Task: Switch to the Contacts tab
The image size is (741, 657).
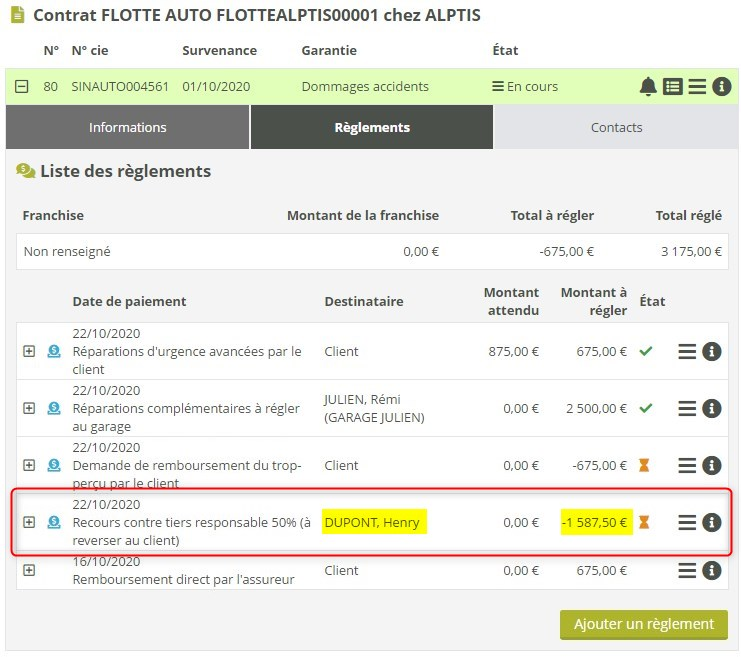Action: coord(616,127)
